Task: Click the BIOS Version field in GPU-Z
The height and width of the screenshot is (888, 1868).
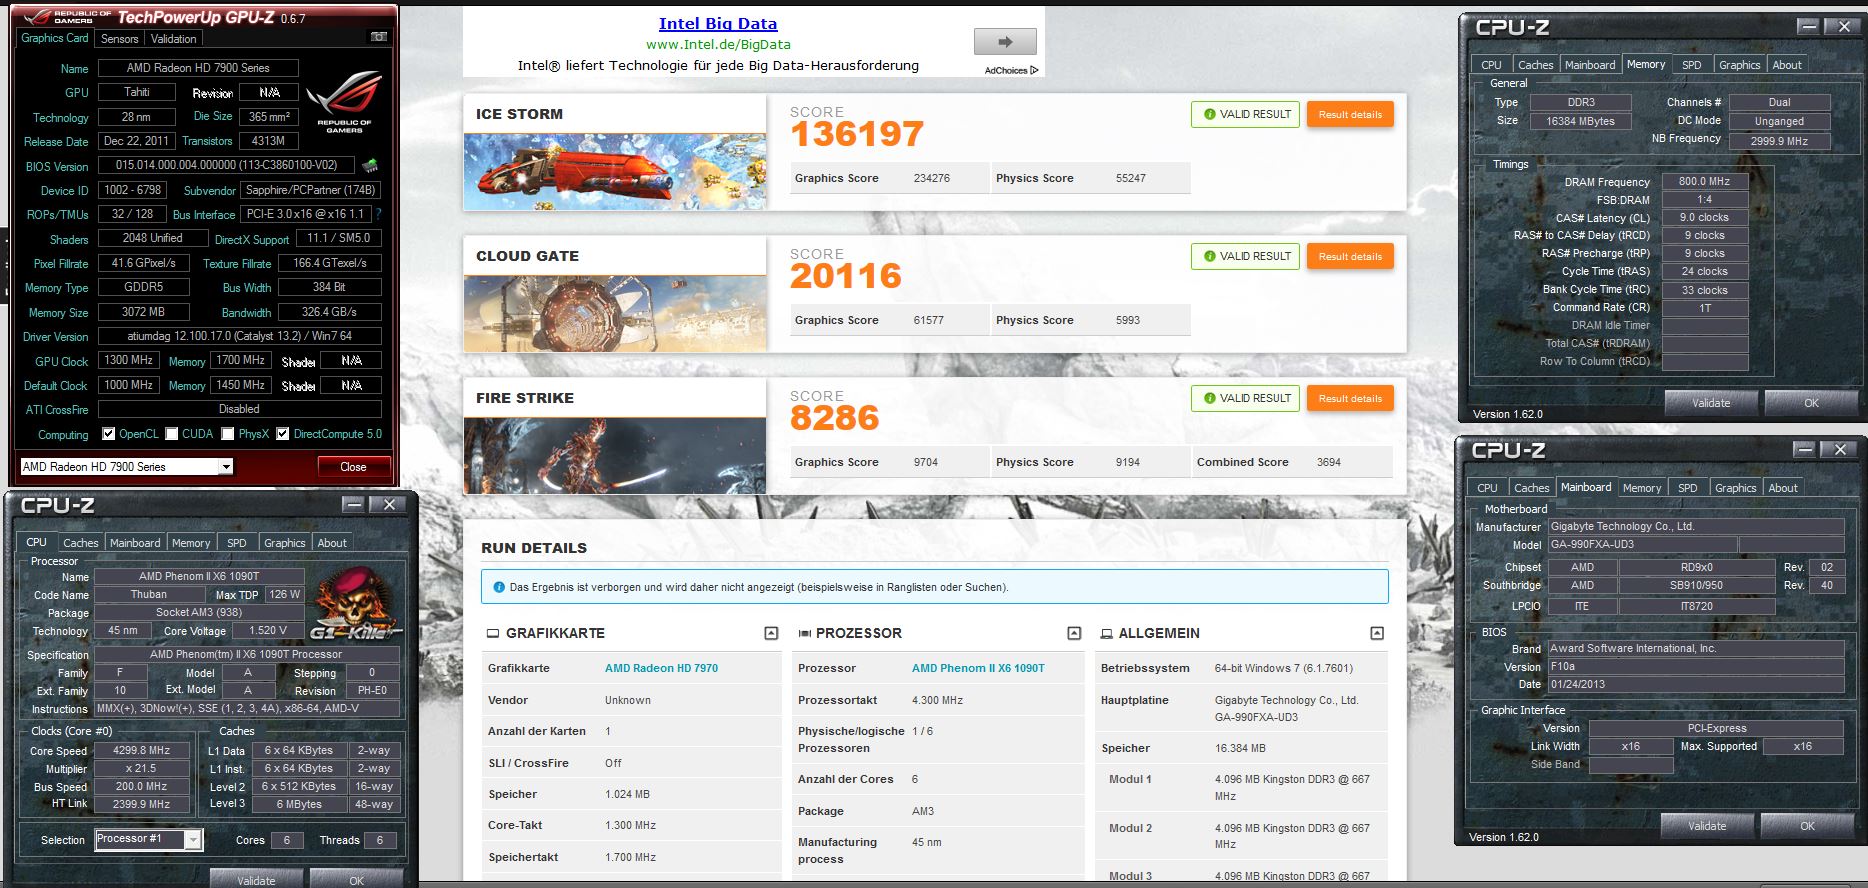Action: pos(226,165)
